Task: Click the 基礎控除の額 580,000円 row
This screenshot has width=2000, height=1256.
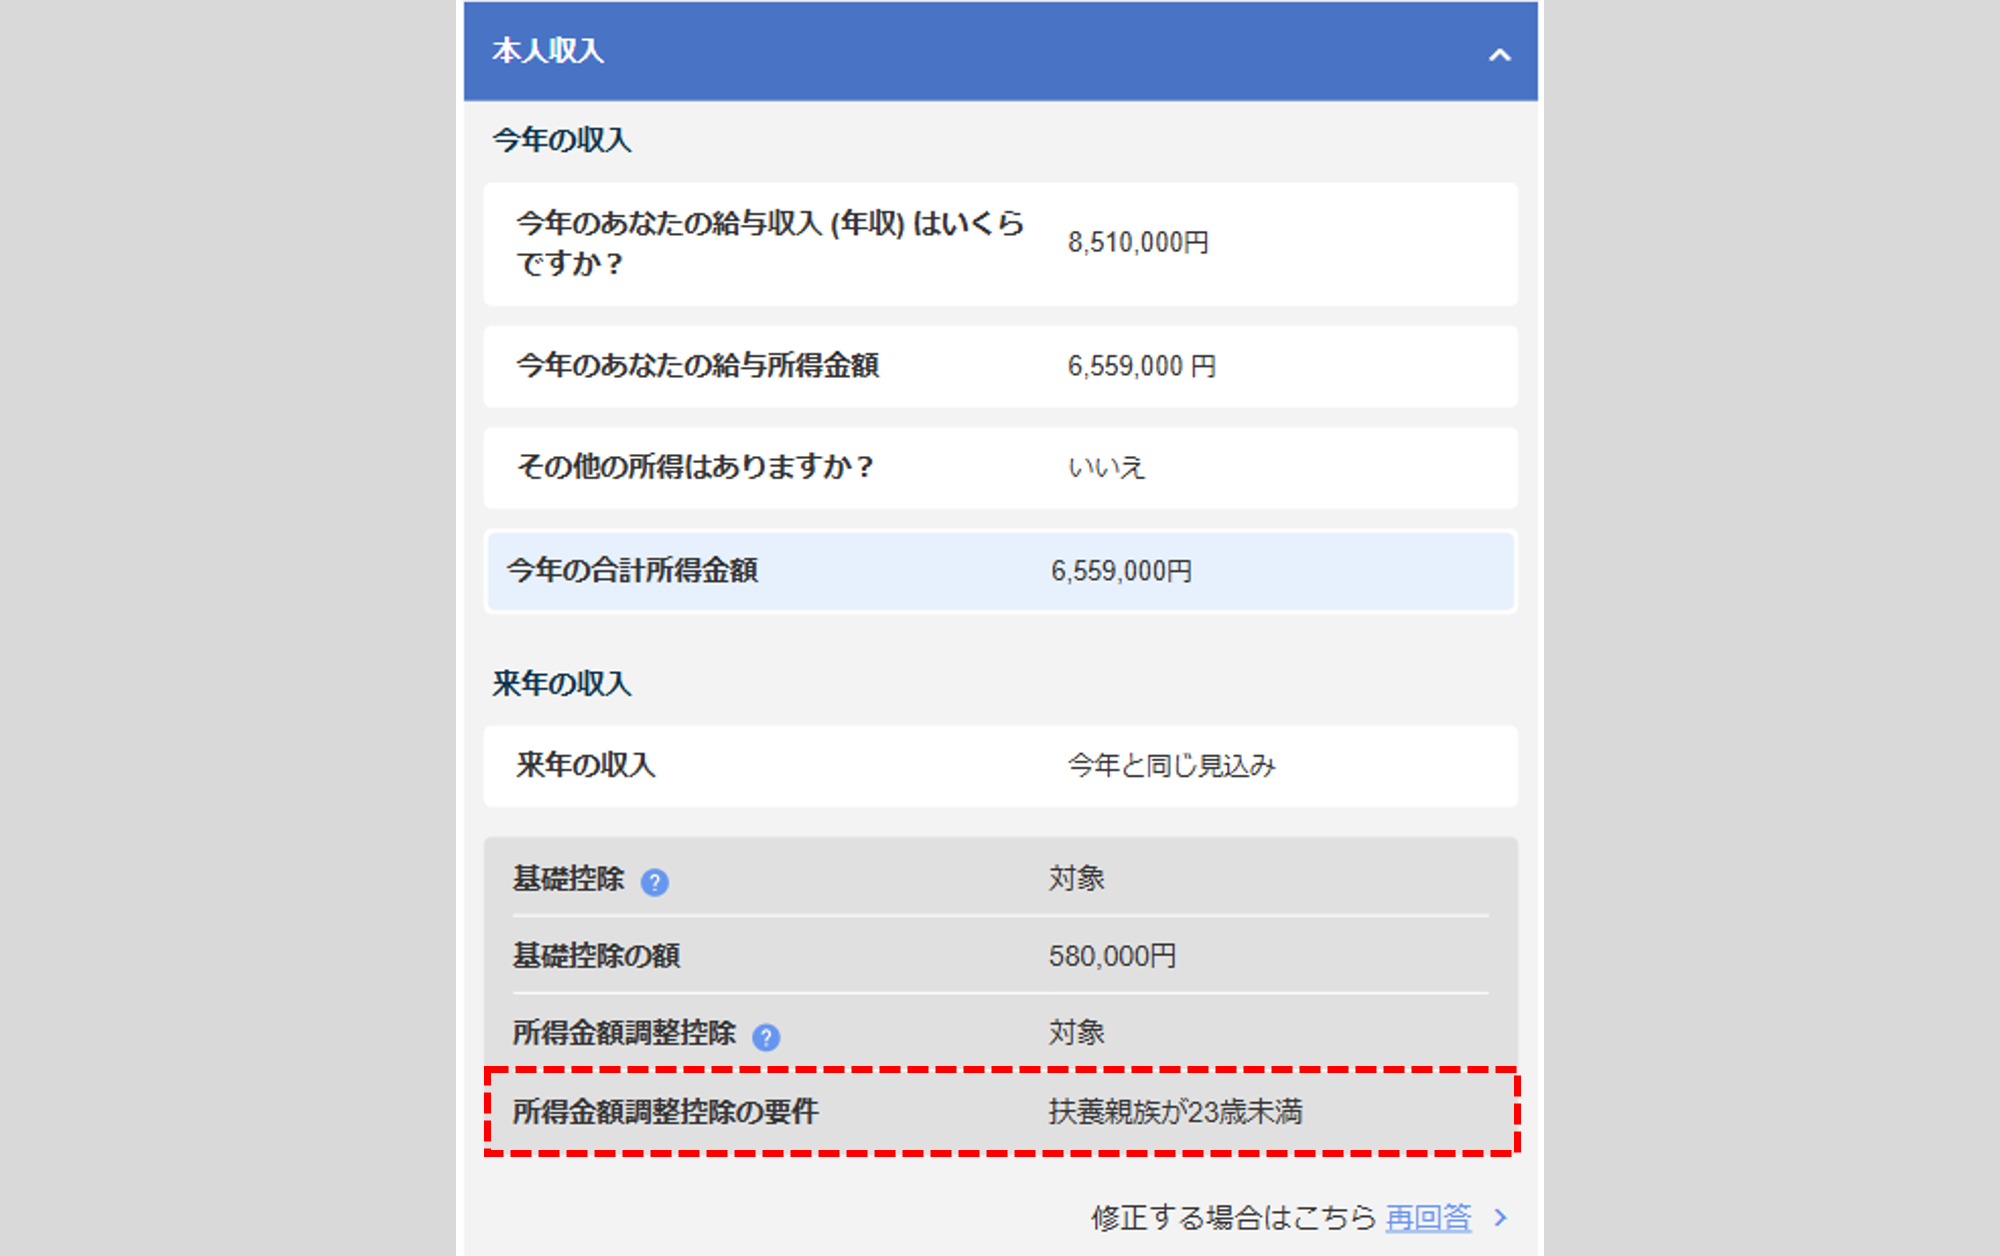Action: coord(1000,956)
